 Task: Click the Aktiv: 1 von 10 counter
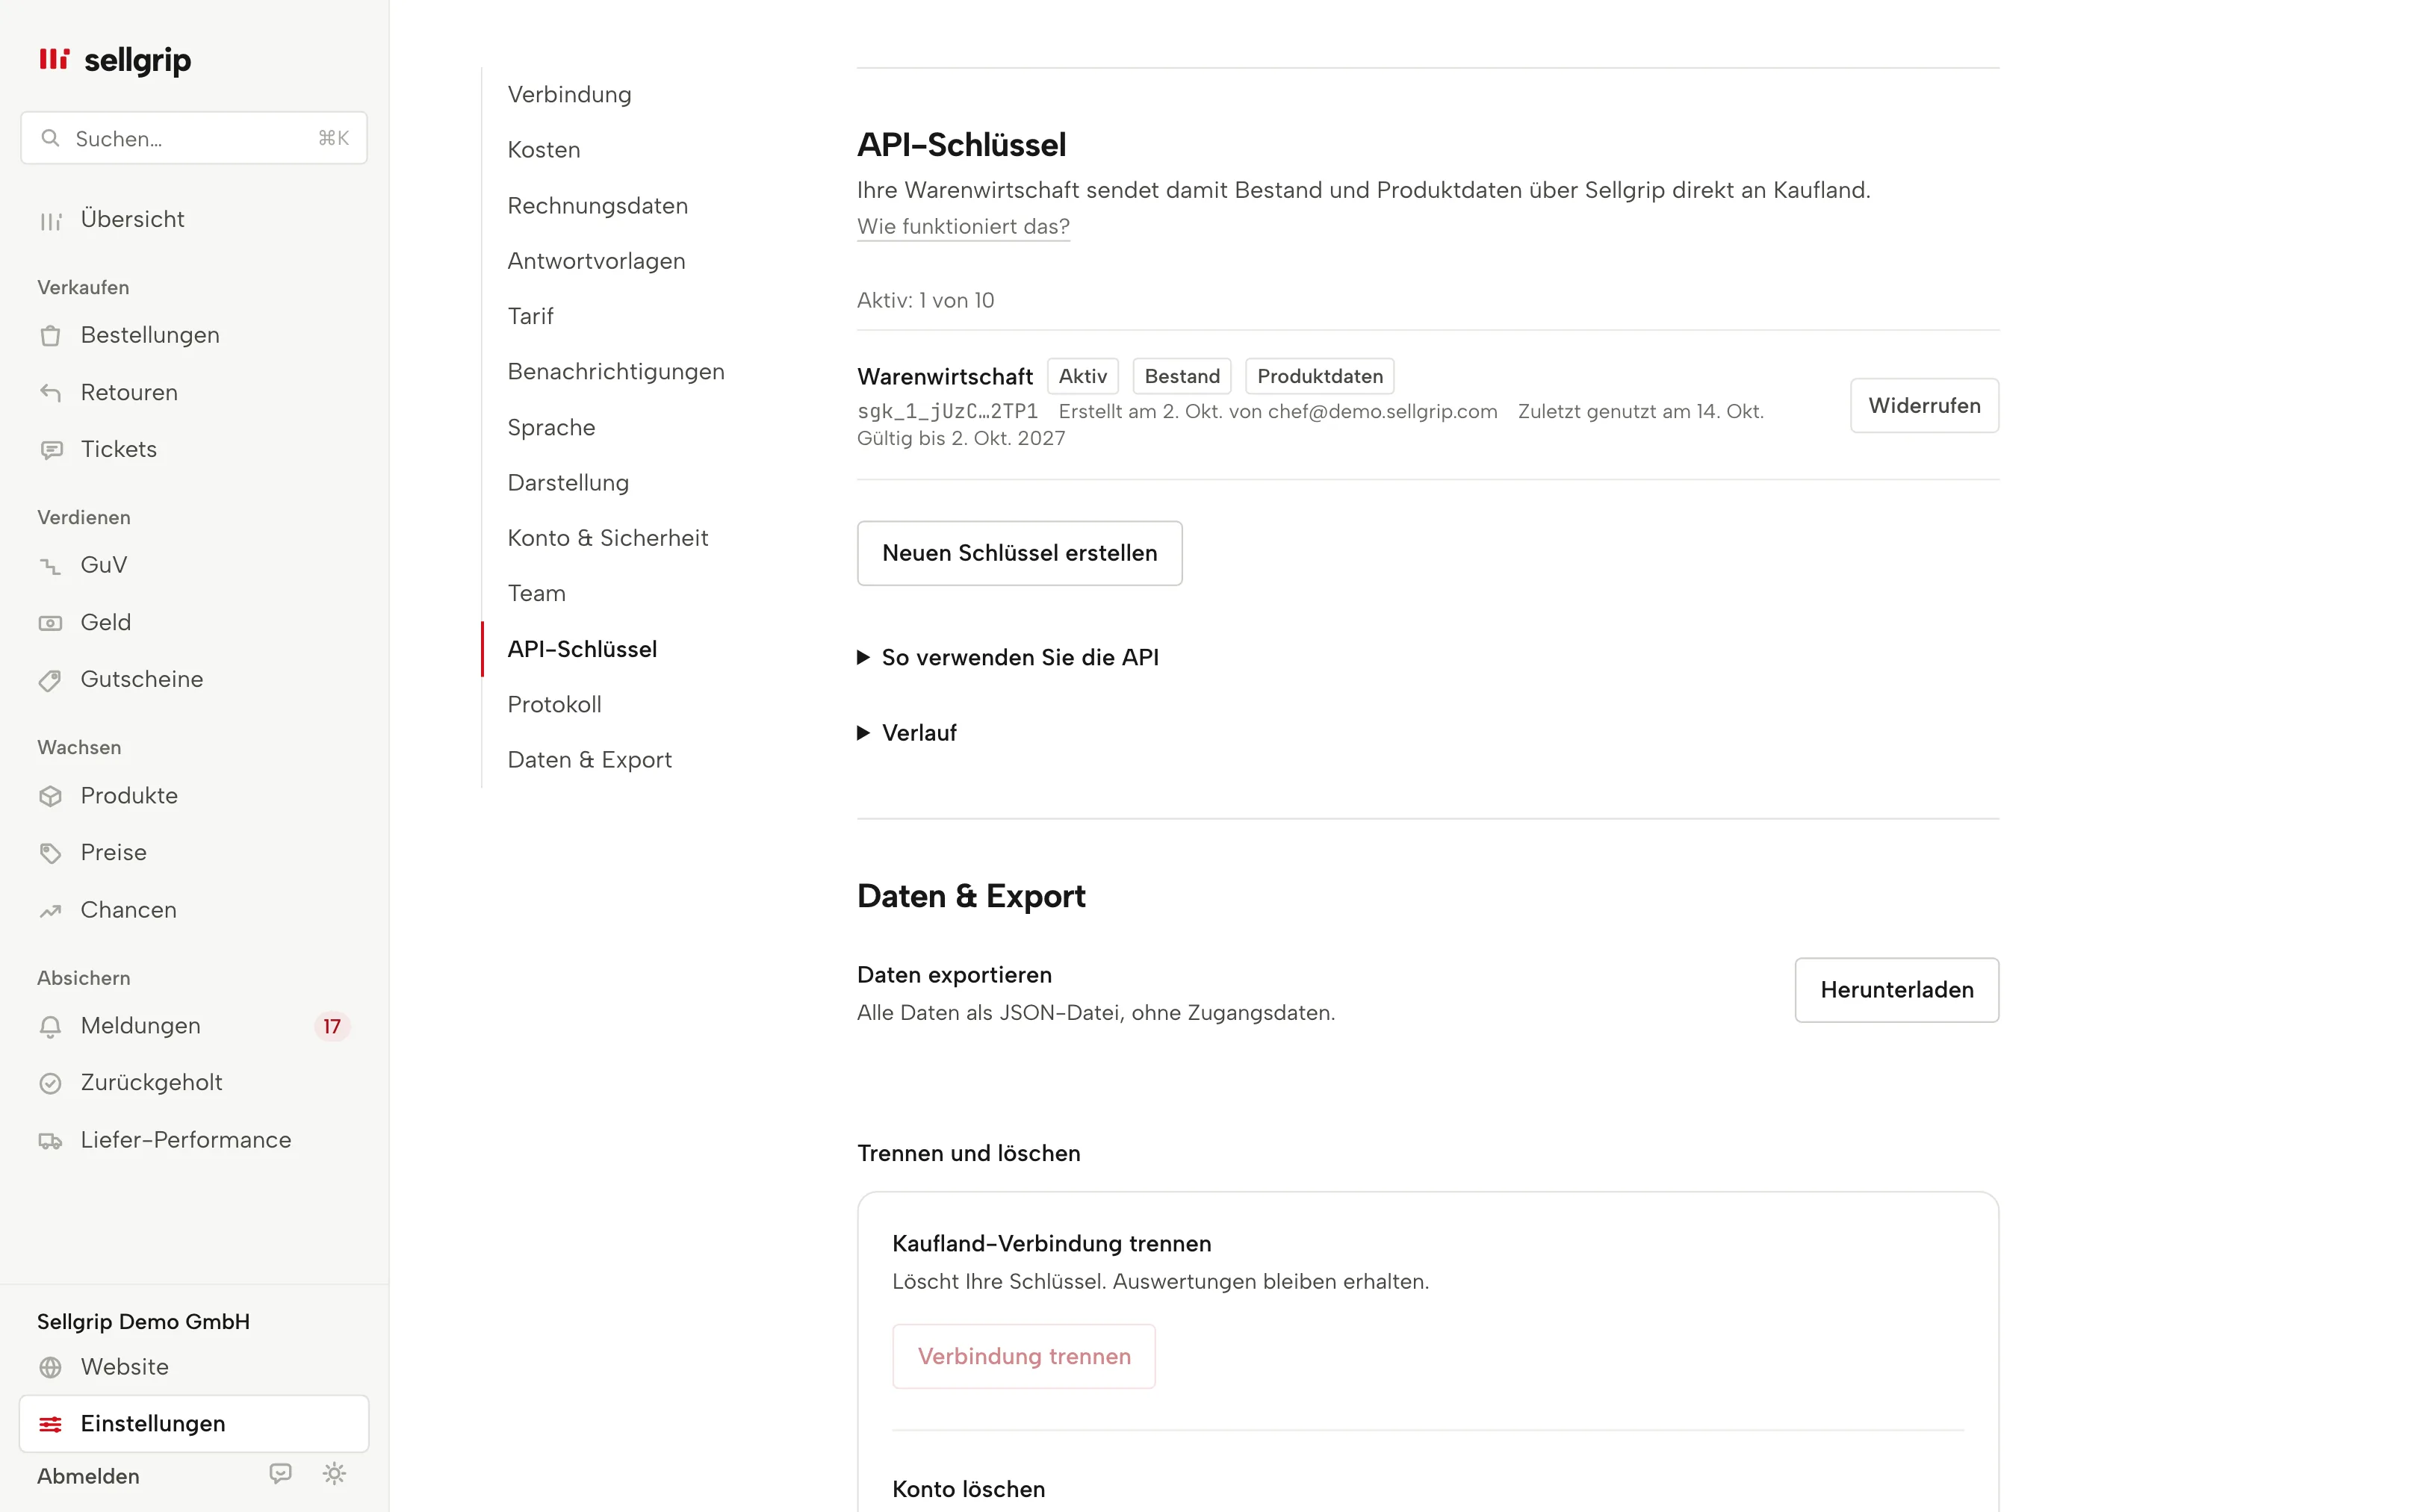click(x=925, y=300)
